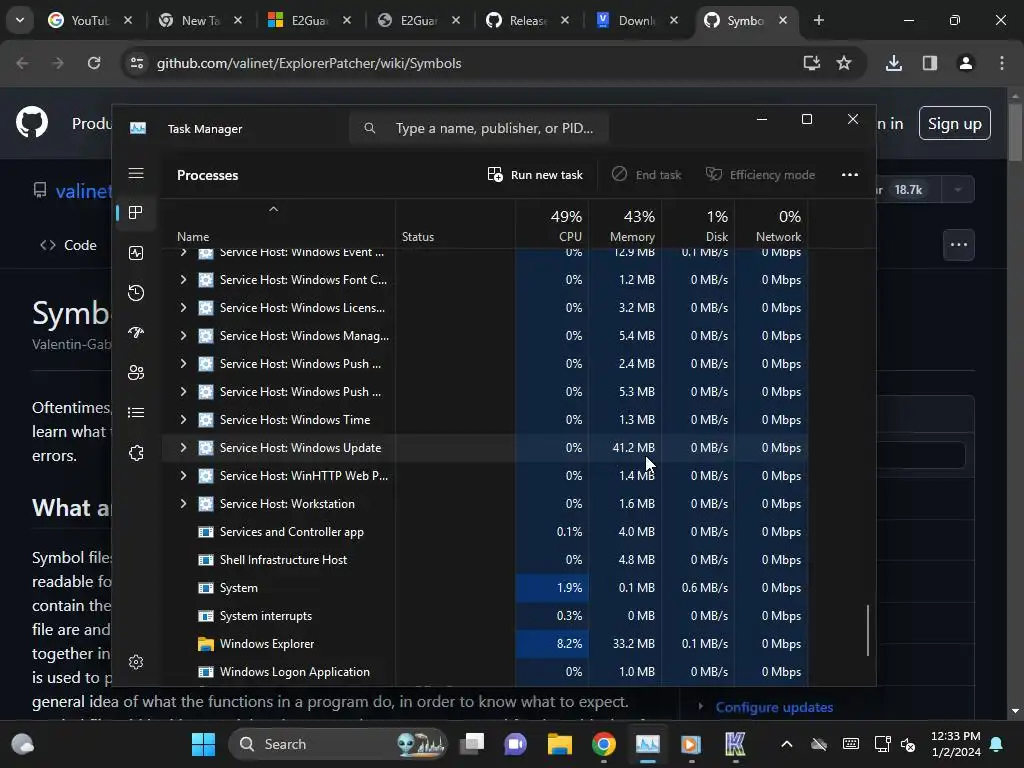Screen dimensions: 1024x768
Task: Open the Code tab on GitHub repo
Action: pos(69,246)
